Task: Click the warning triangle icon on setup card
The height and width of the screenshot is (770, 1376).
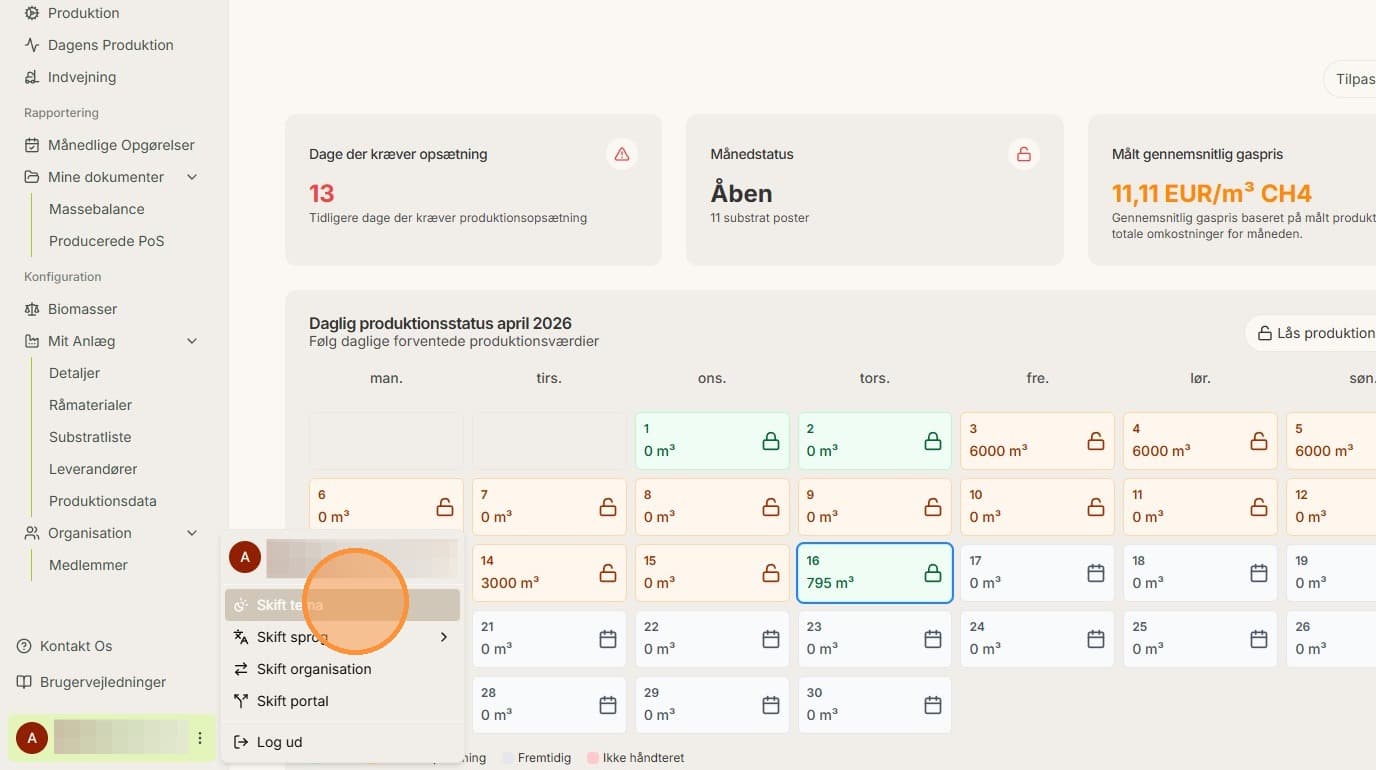Action: click(622, 154)
